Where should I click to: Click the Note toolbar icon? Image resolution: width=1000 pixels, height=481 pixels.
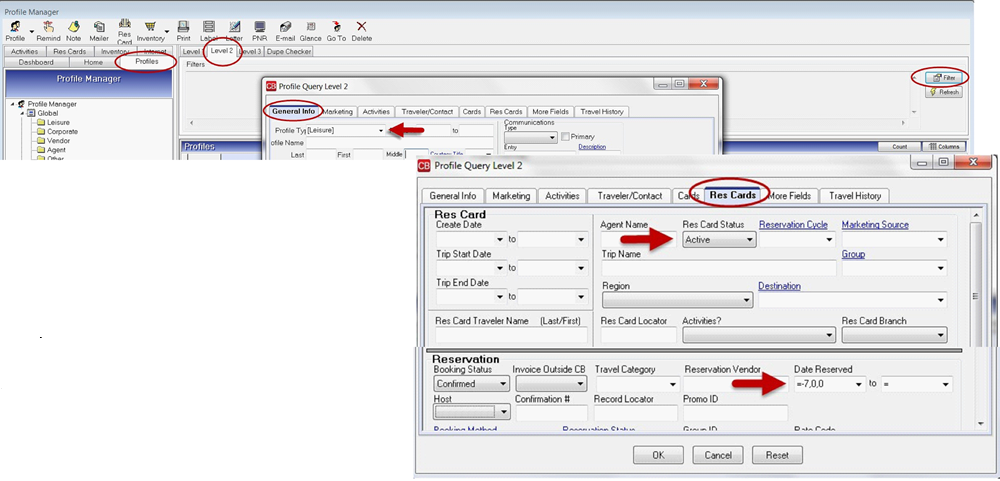[x=73, y=27]
